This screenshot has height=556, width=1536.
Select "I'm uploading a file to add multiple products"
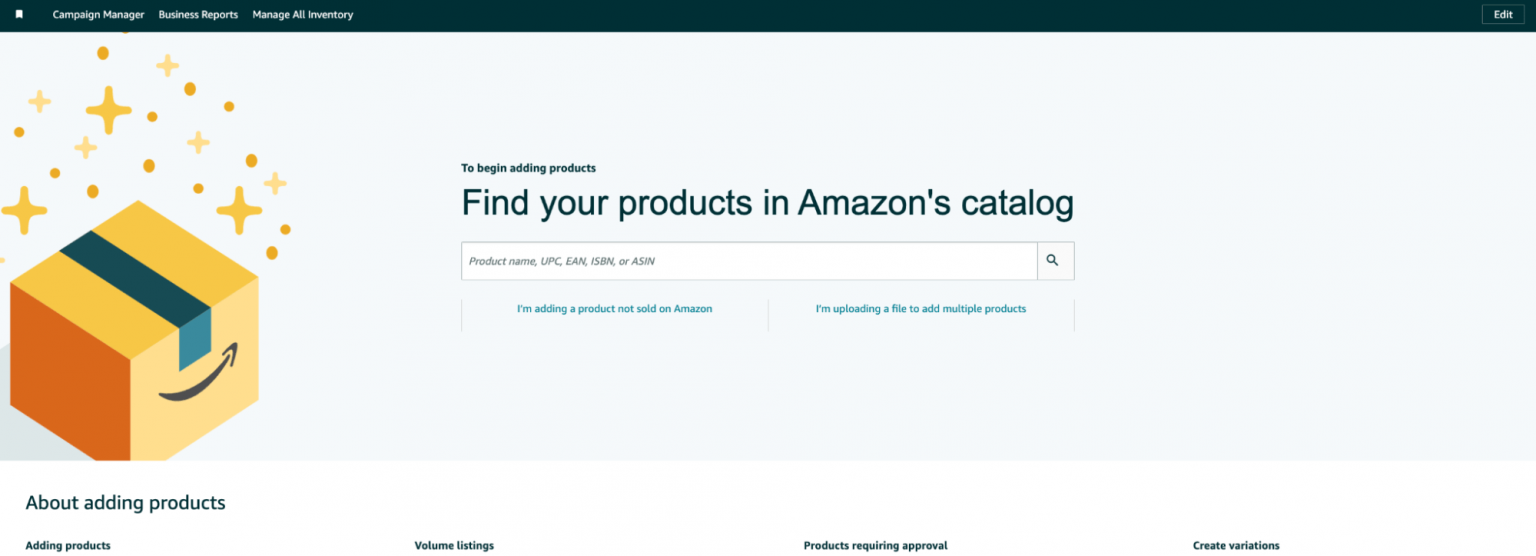(921, 309)
